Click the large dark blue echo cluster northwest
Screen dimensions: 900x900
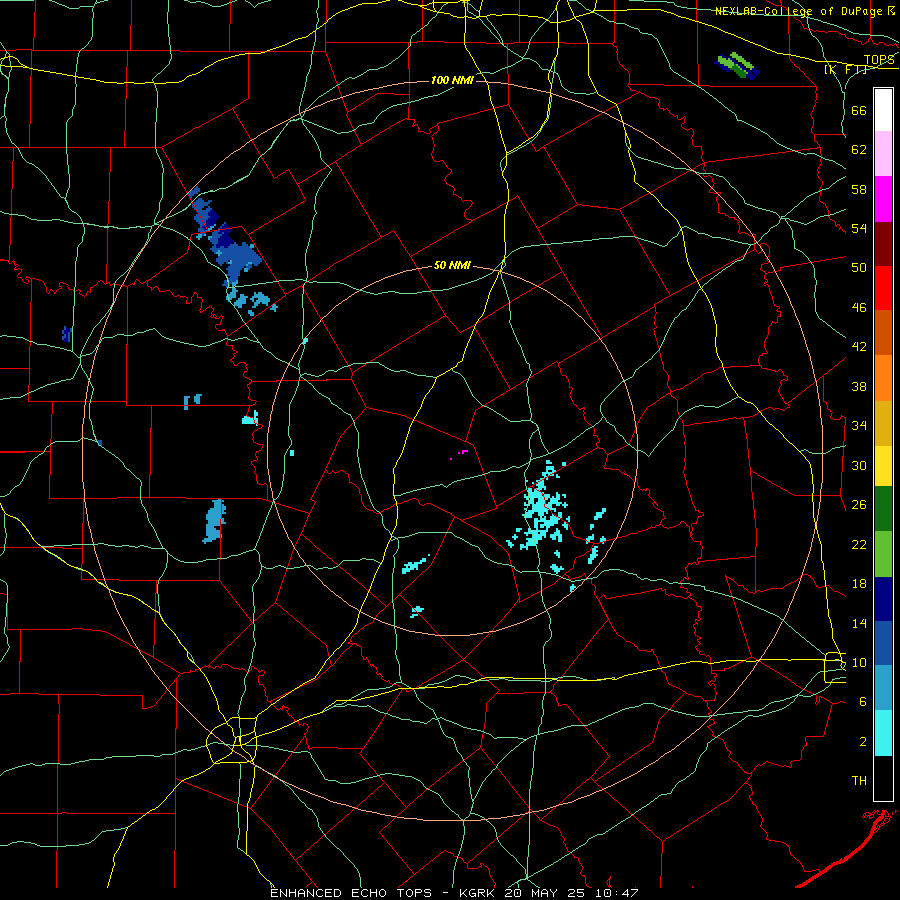coord(224,238)
